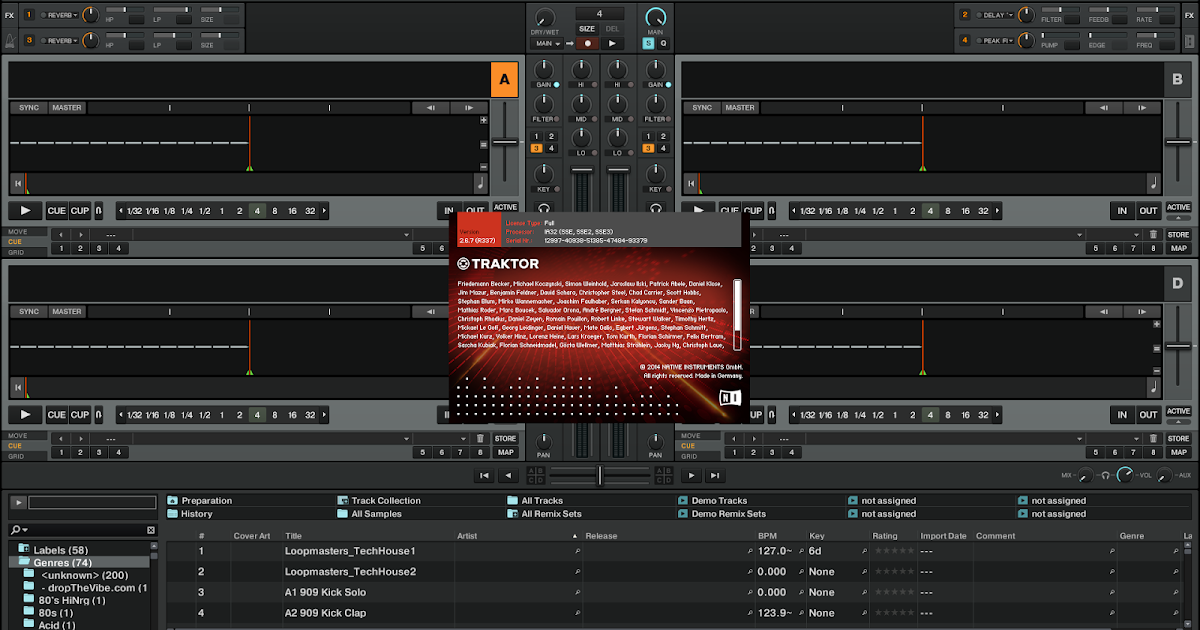The image size is (1200, 630).
Task: Collapse the Genres folder in browser tree
Action: click(x=26, y=562)
